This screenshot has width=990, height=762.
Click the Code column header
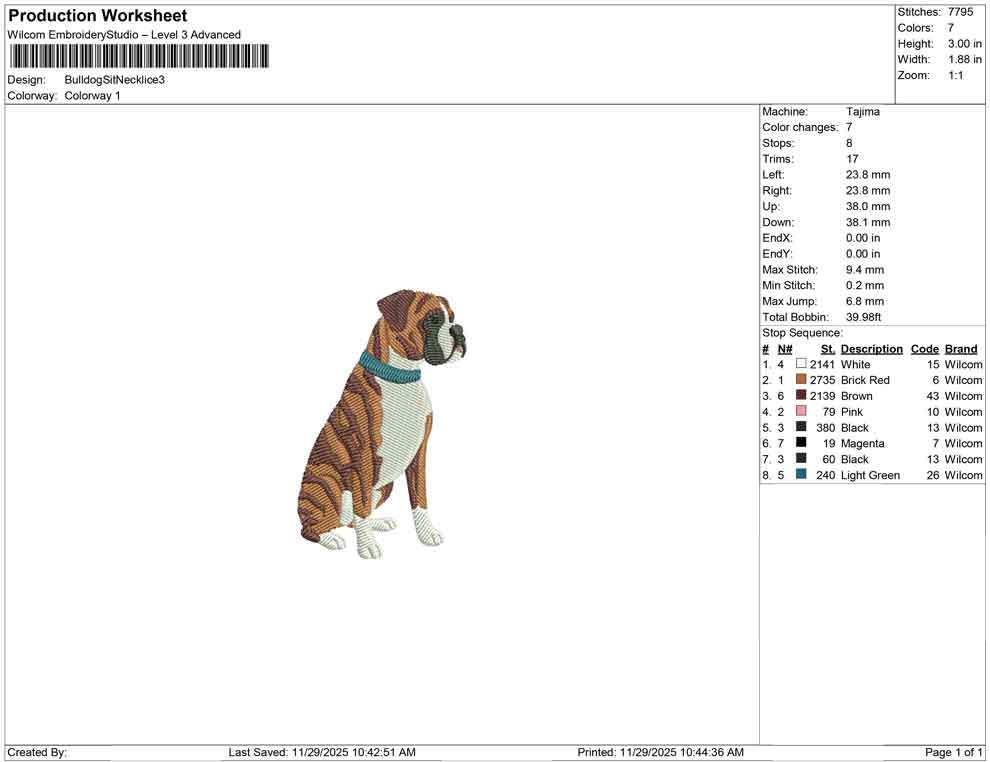click(924, 349)
